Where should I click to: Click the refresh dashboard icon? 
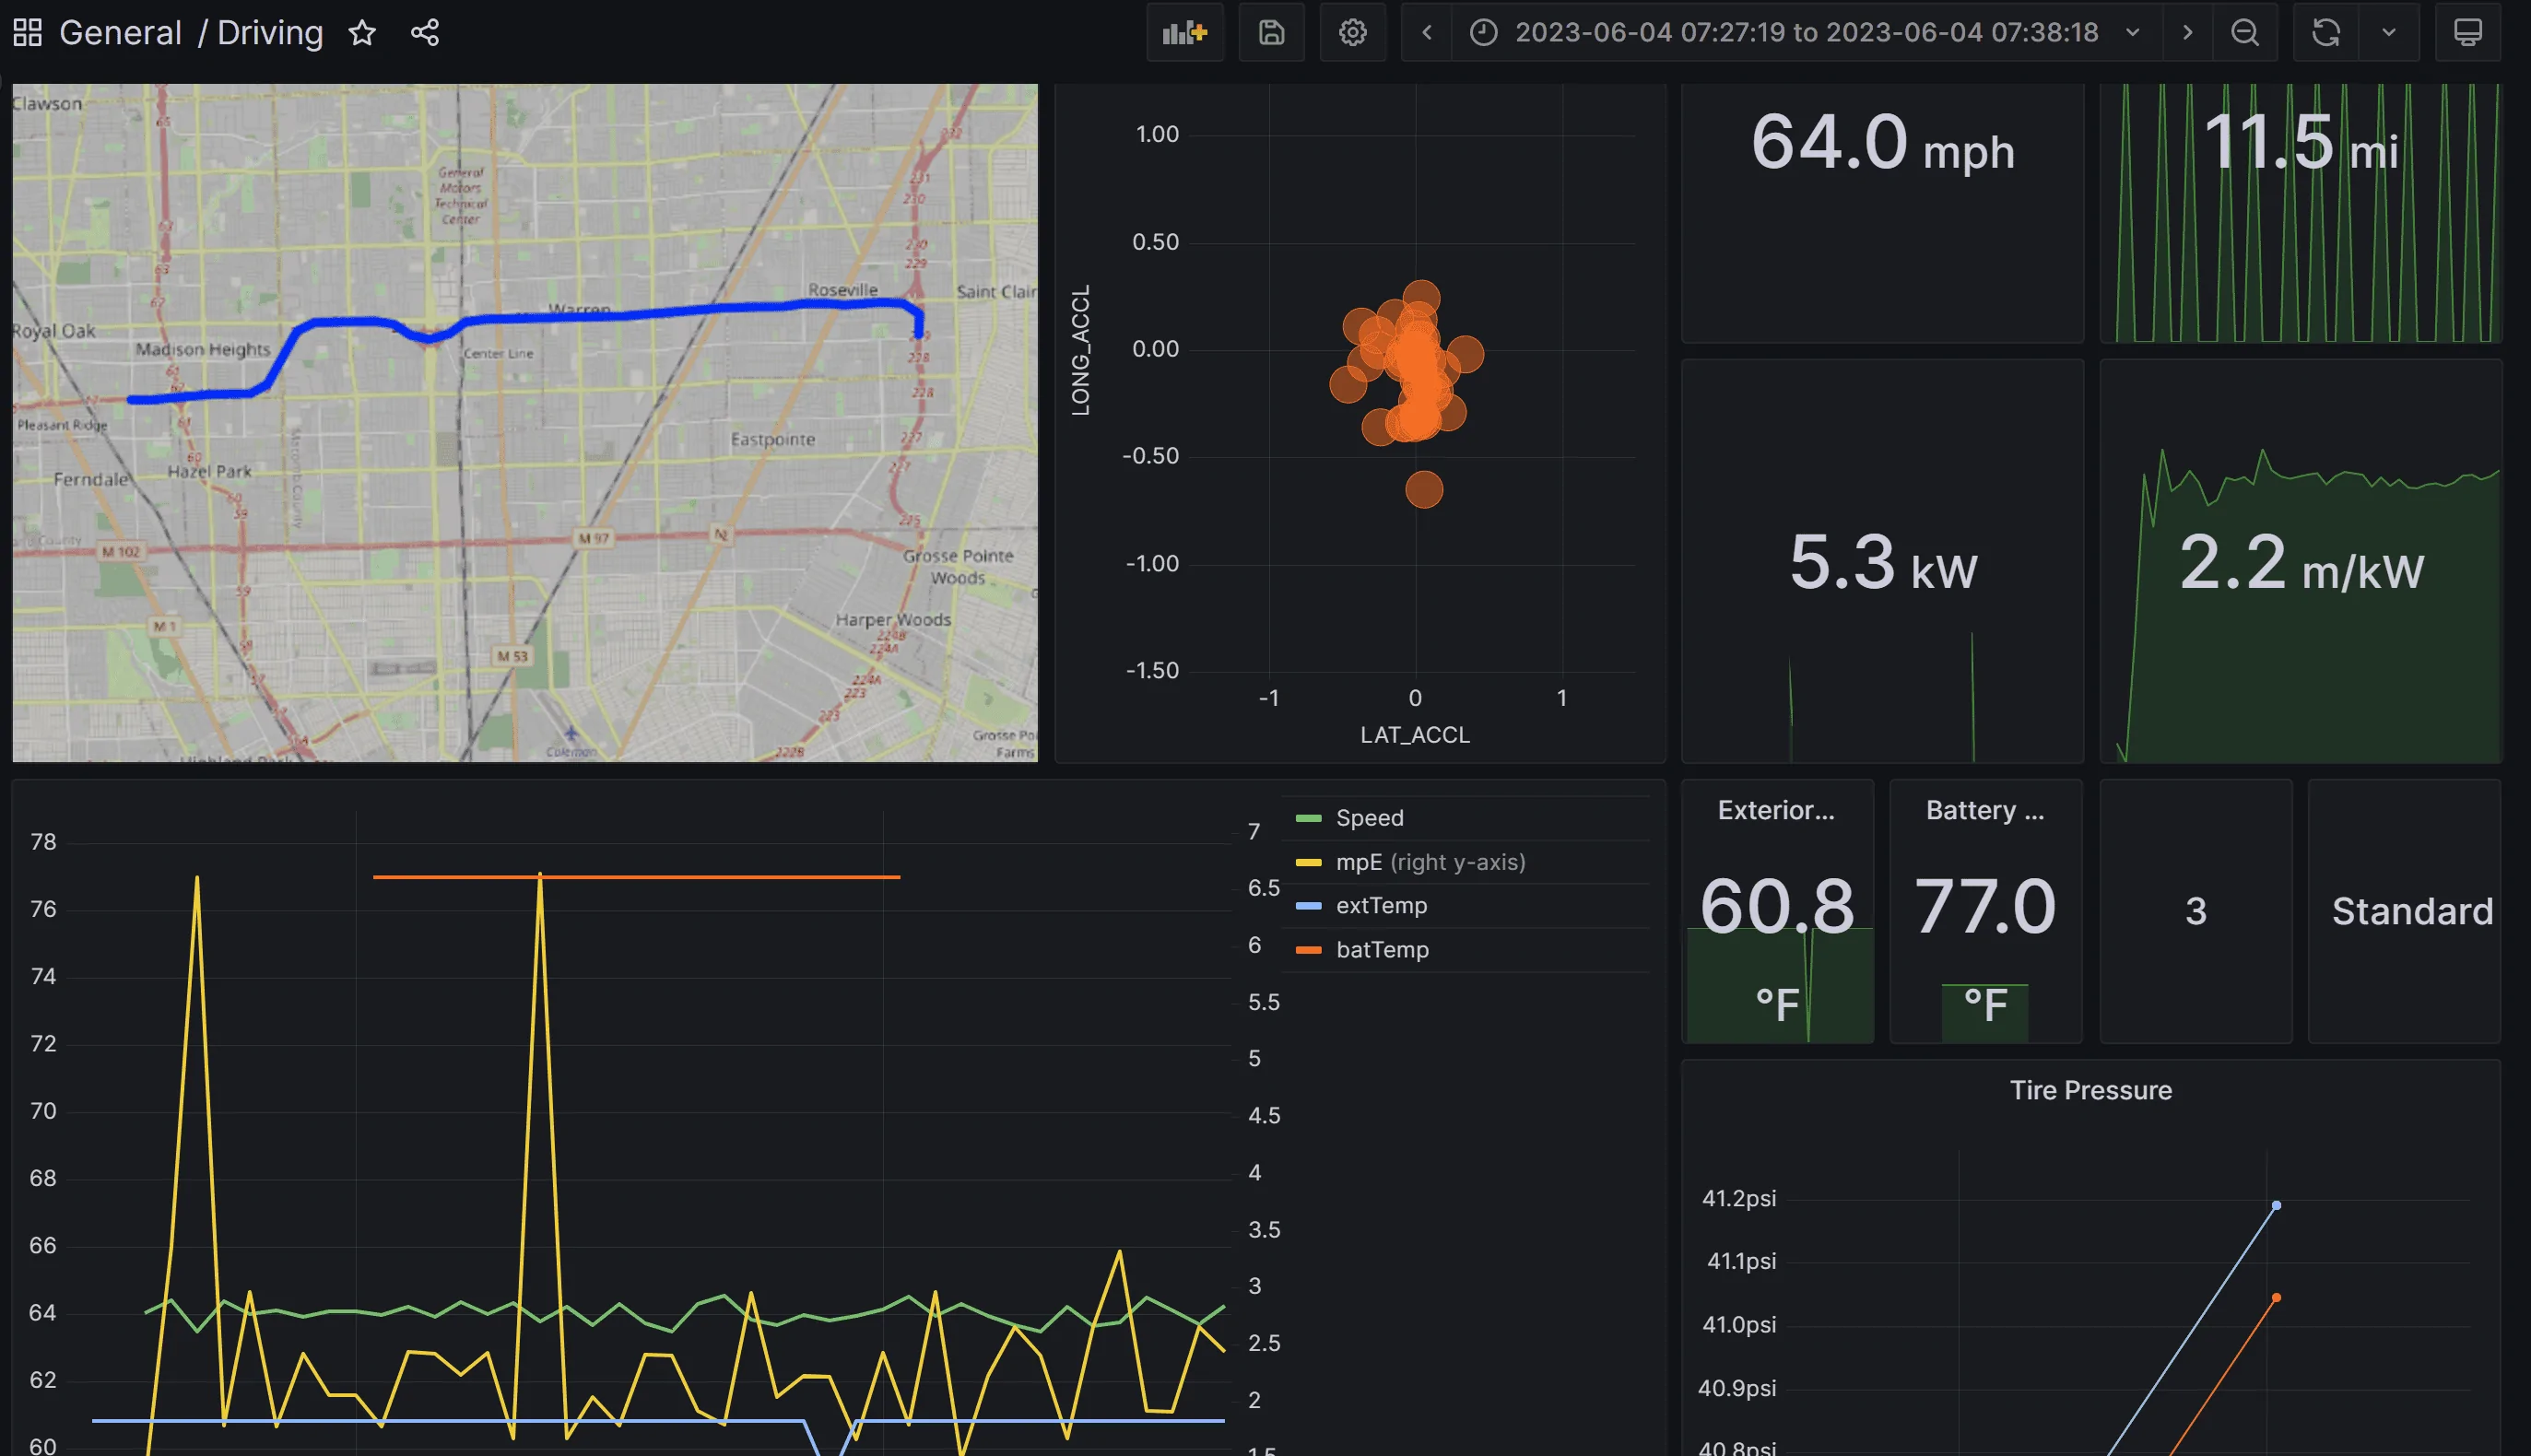click(x=2325, y=33)
